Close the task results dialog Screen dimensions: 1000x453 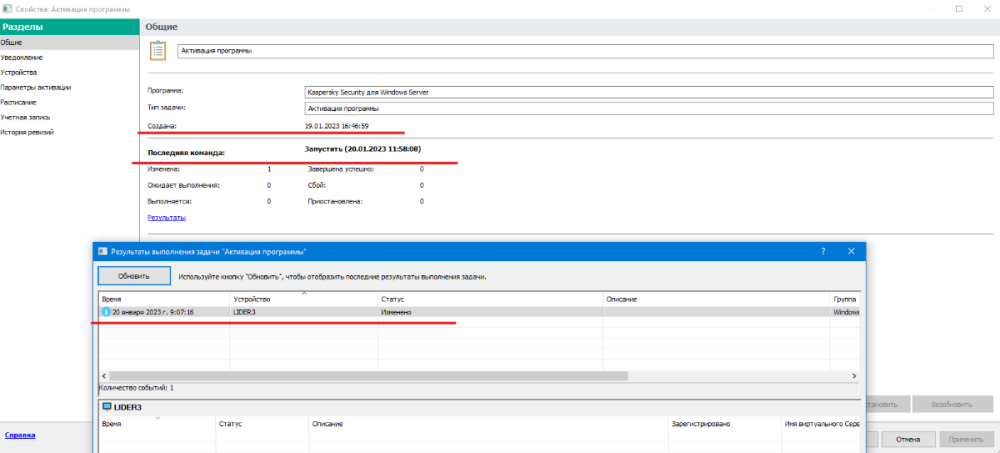click(x=850, y=252)
